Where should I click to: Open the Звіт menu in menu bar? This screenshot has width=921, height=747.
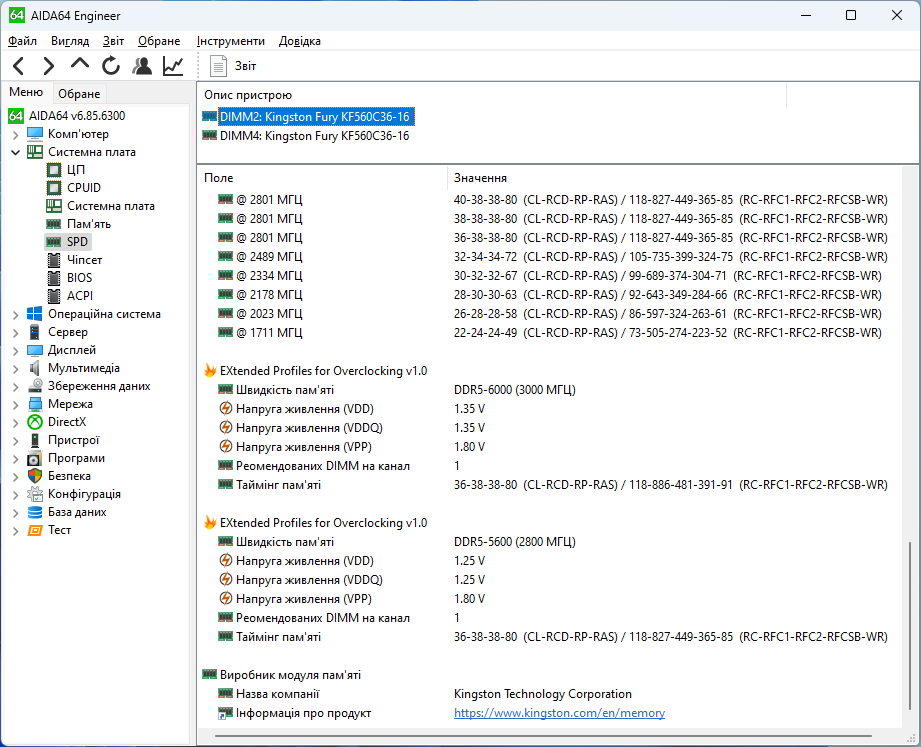[x=113, y=41]
